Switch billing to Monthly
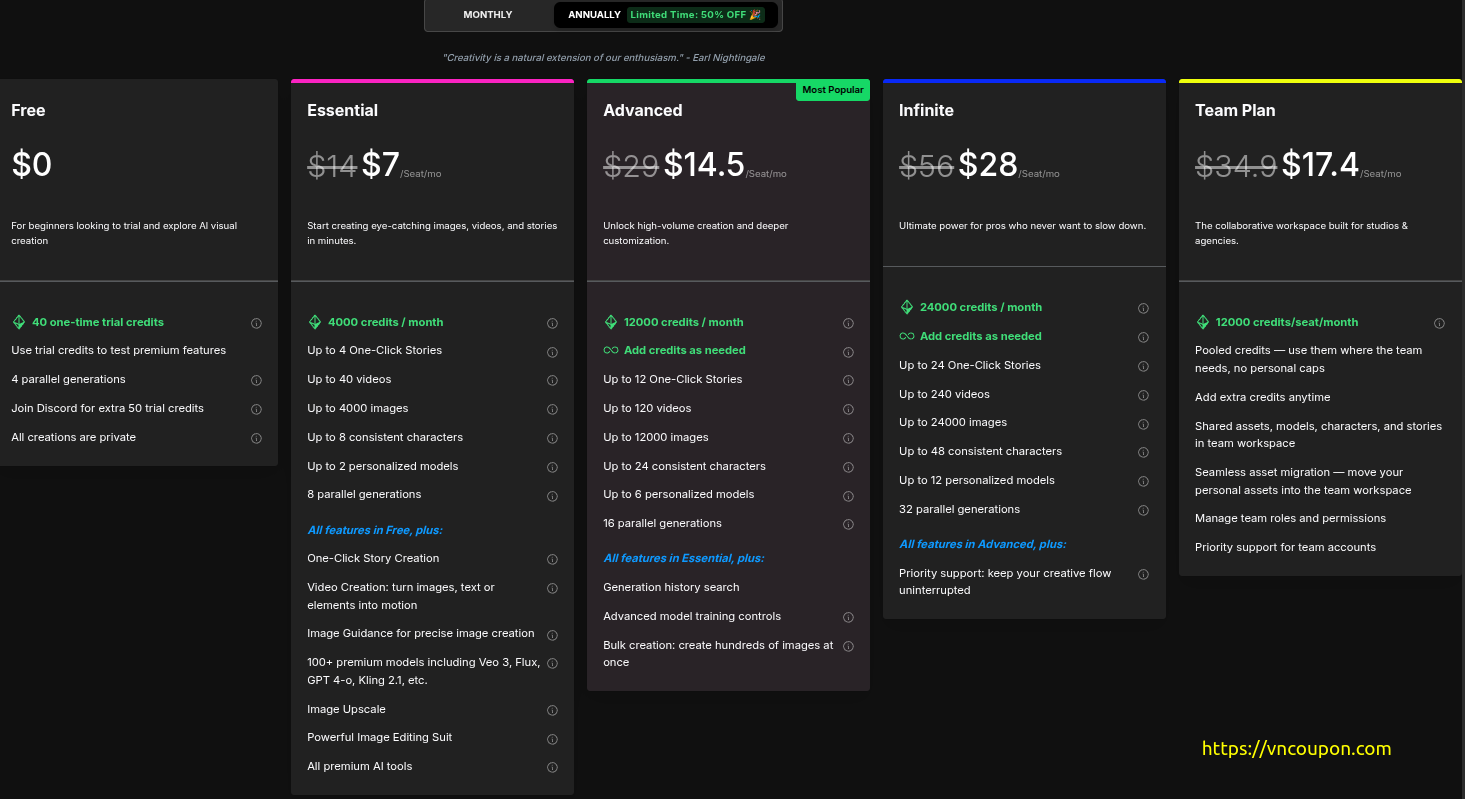Image resolution: width=1465 pixels, height=799 pixels. coord(488,15)
